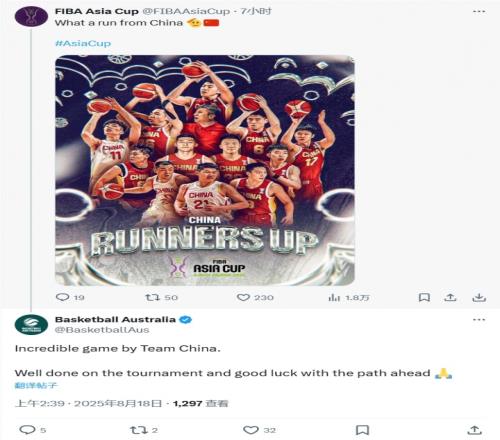The height and width of the screenshot is (440, 500).
Task: Translate the Basketball Australia post
Action: pyautogui.click(x=36, y=386)
